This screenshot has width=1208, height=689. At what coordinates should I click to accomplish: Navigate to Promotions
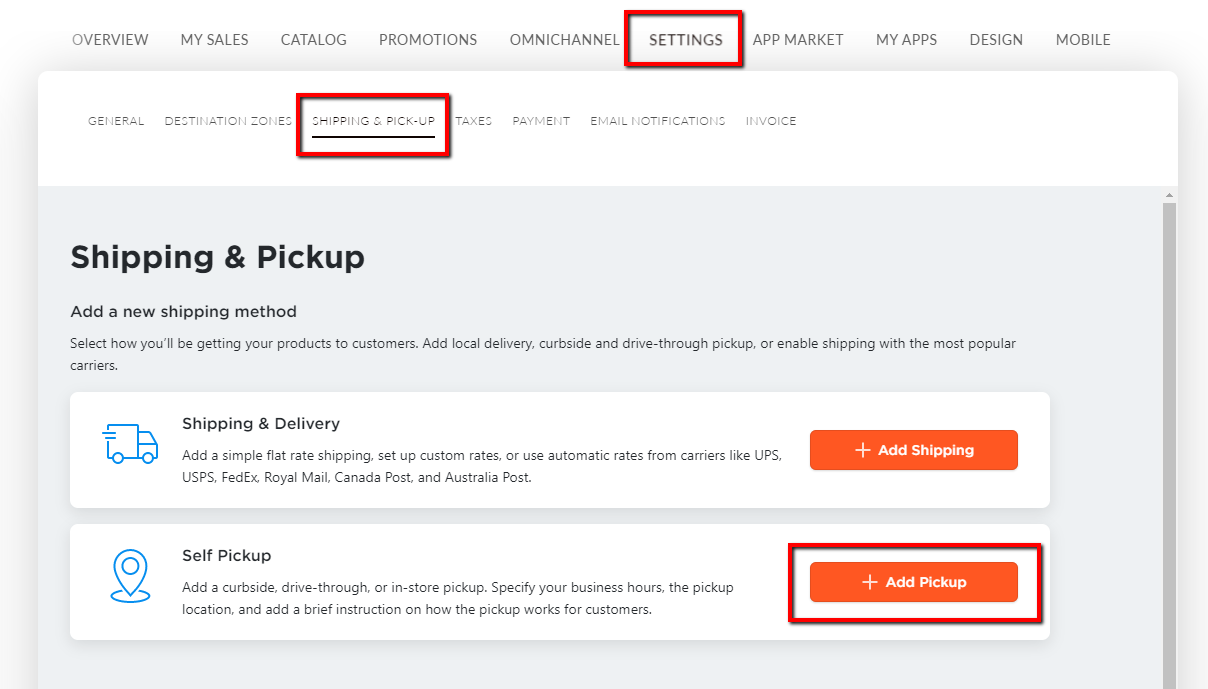click(x=428, y=40)
